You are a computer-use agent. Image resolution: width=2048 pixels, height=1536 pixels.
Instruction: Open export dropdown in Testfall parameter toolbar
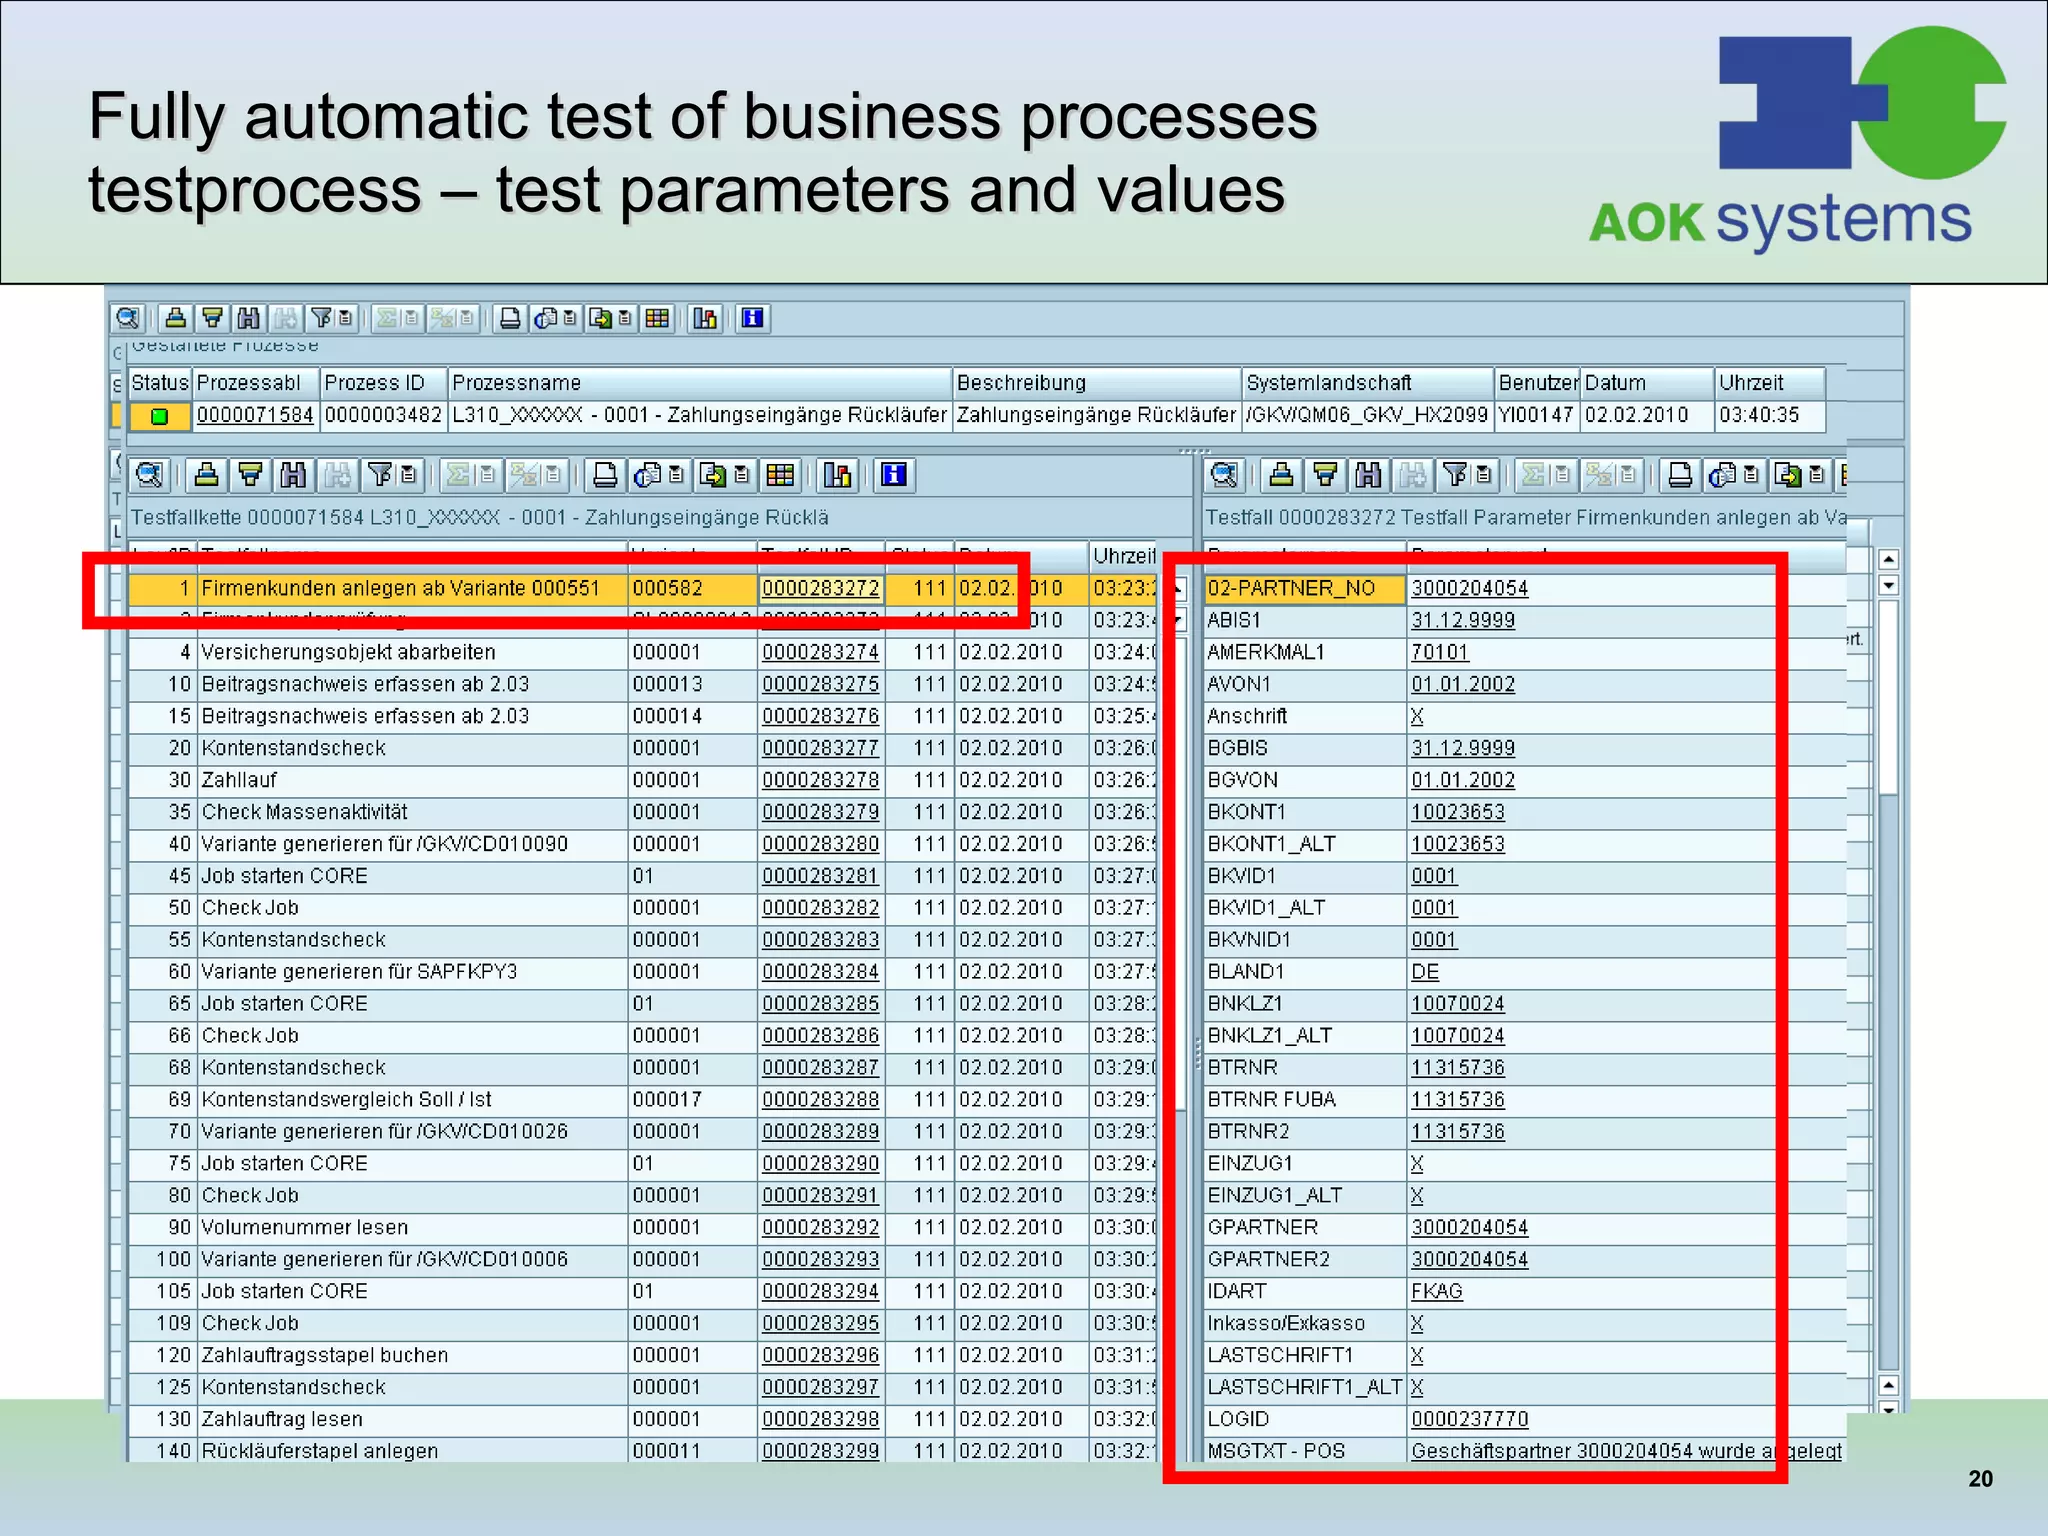coord(1817,474)
